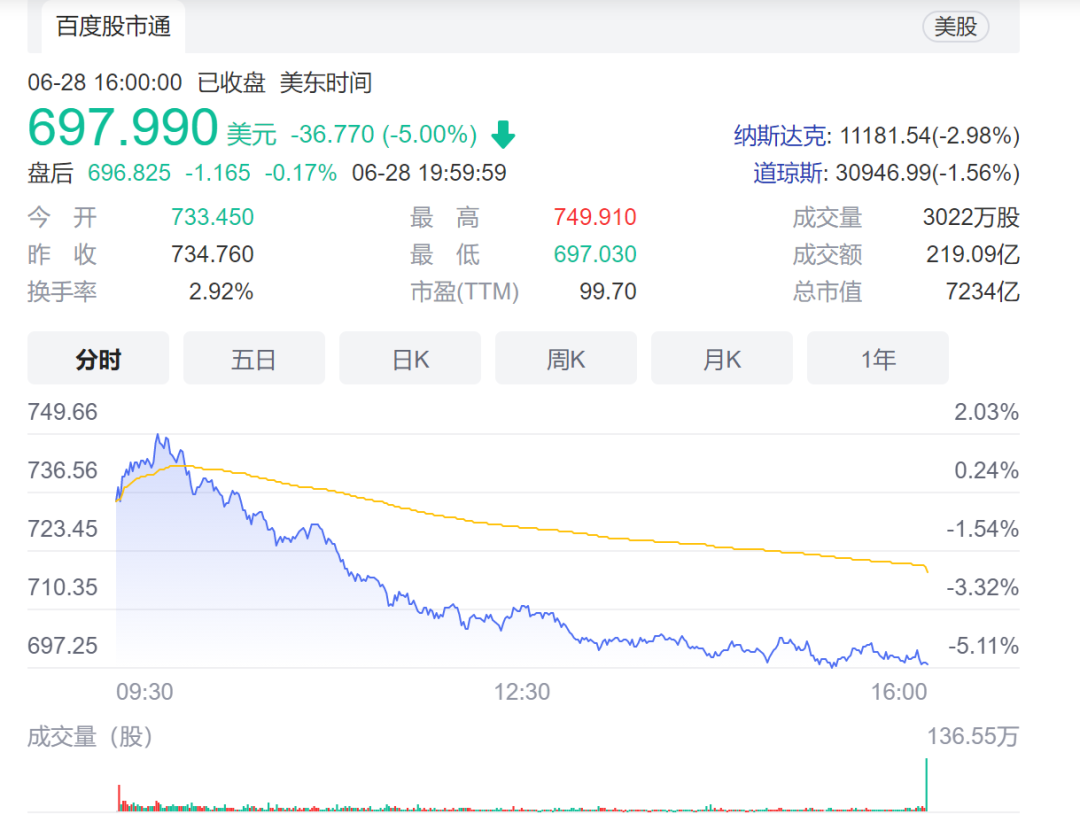Click the 723.45 price axis label
Image resolution: width=1080 pixels, height=830 pixels.
tap(63, 529)
